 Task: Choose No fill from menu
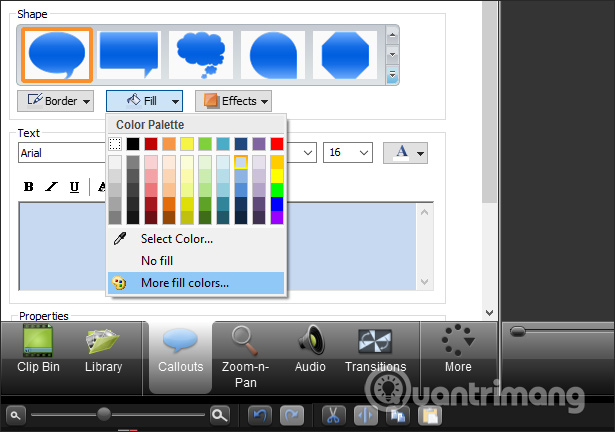click(196, 261)
